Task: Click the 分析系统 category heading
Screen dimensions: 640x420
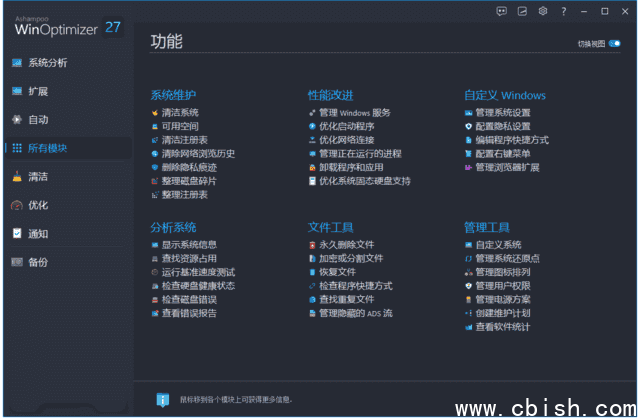Action: pos(173,227)
